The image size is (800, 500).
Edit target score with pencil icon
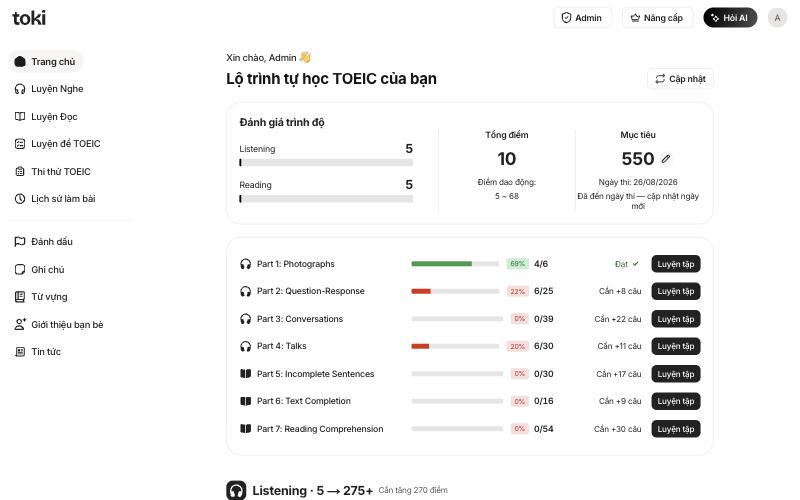pos(666,159)
